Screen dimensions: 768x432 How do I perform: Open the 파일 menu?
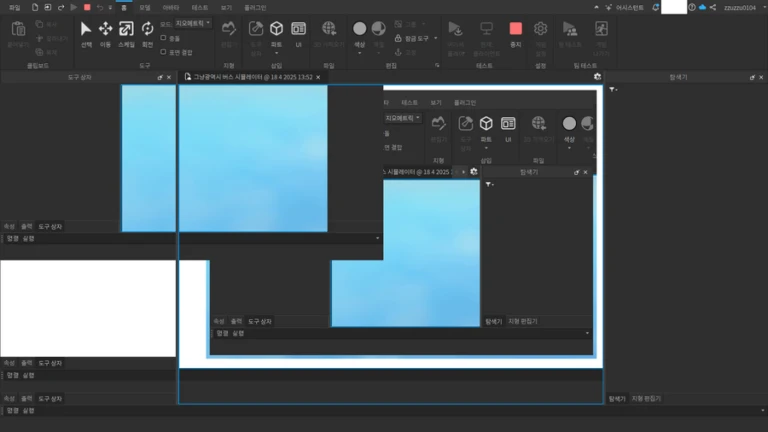coord(14,7)
